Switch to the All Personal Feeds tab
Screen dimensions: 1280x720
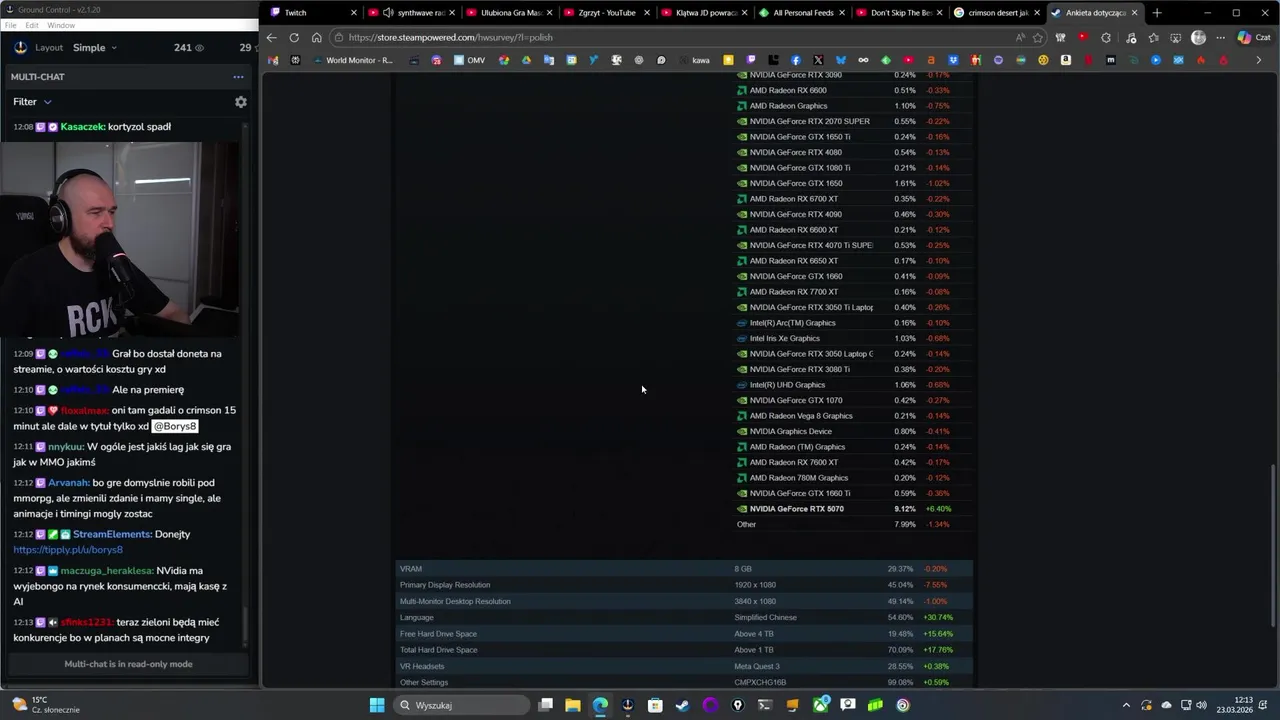pyautogui.click(x=802, y=13)
